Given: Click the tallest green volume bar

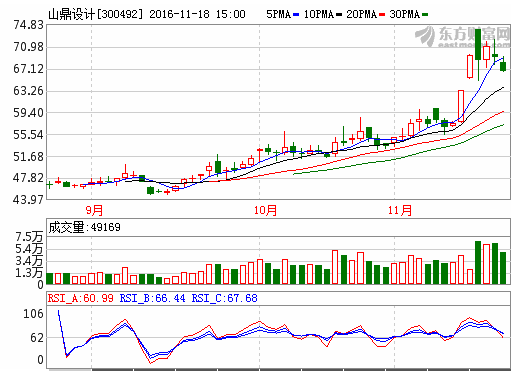Looking at the screenshot, I should (478, 263).
